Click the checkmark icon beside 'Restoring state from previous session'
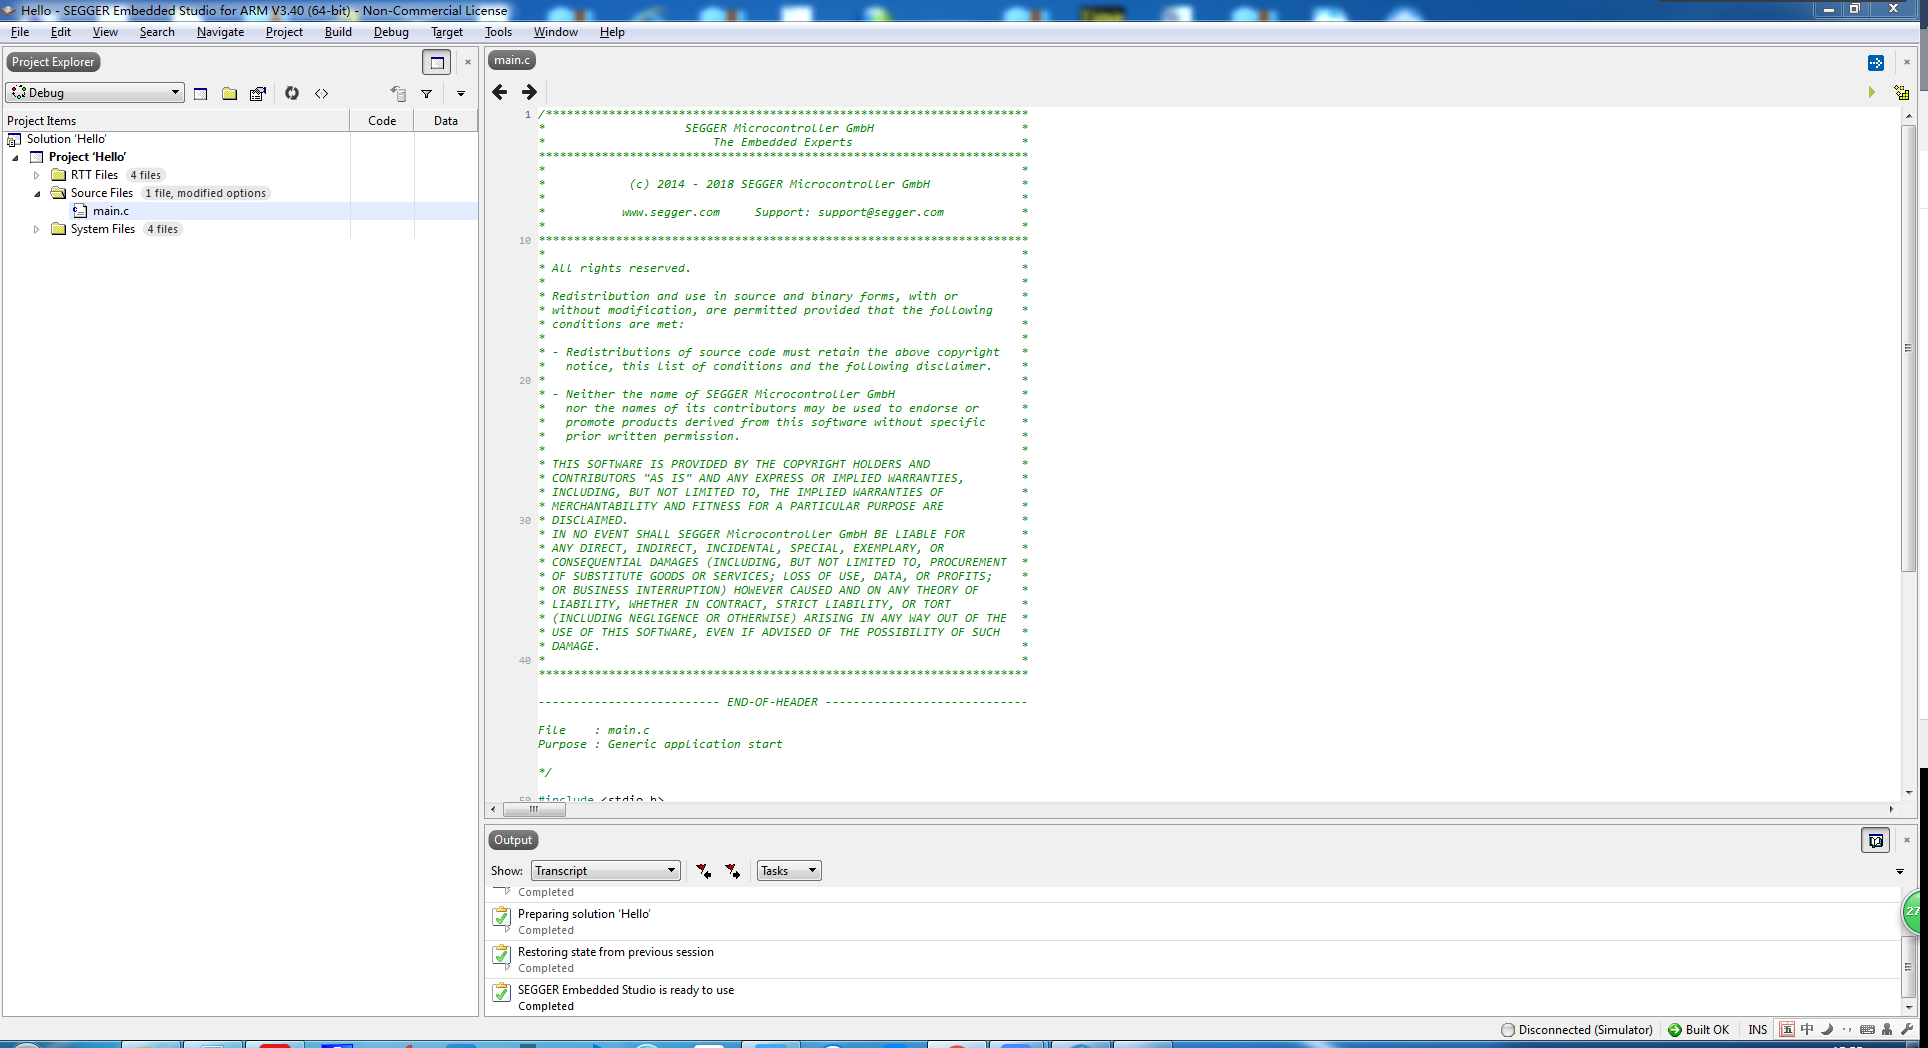The image size is (1928, 1048). click(501, 954)
